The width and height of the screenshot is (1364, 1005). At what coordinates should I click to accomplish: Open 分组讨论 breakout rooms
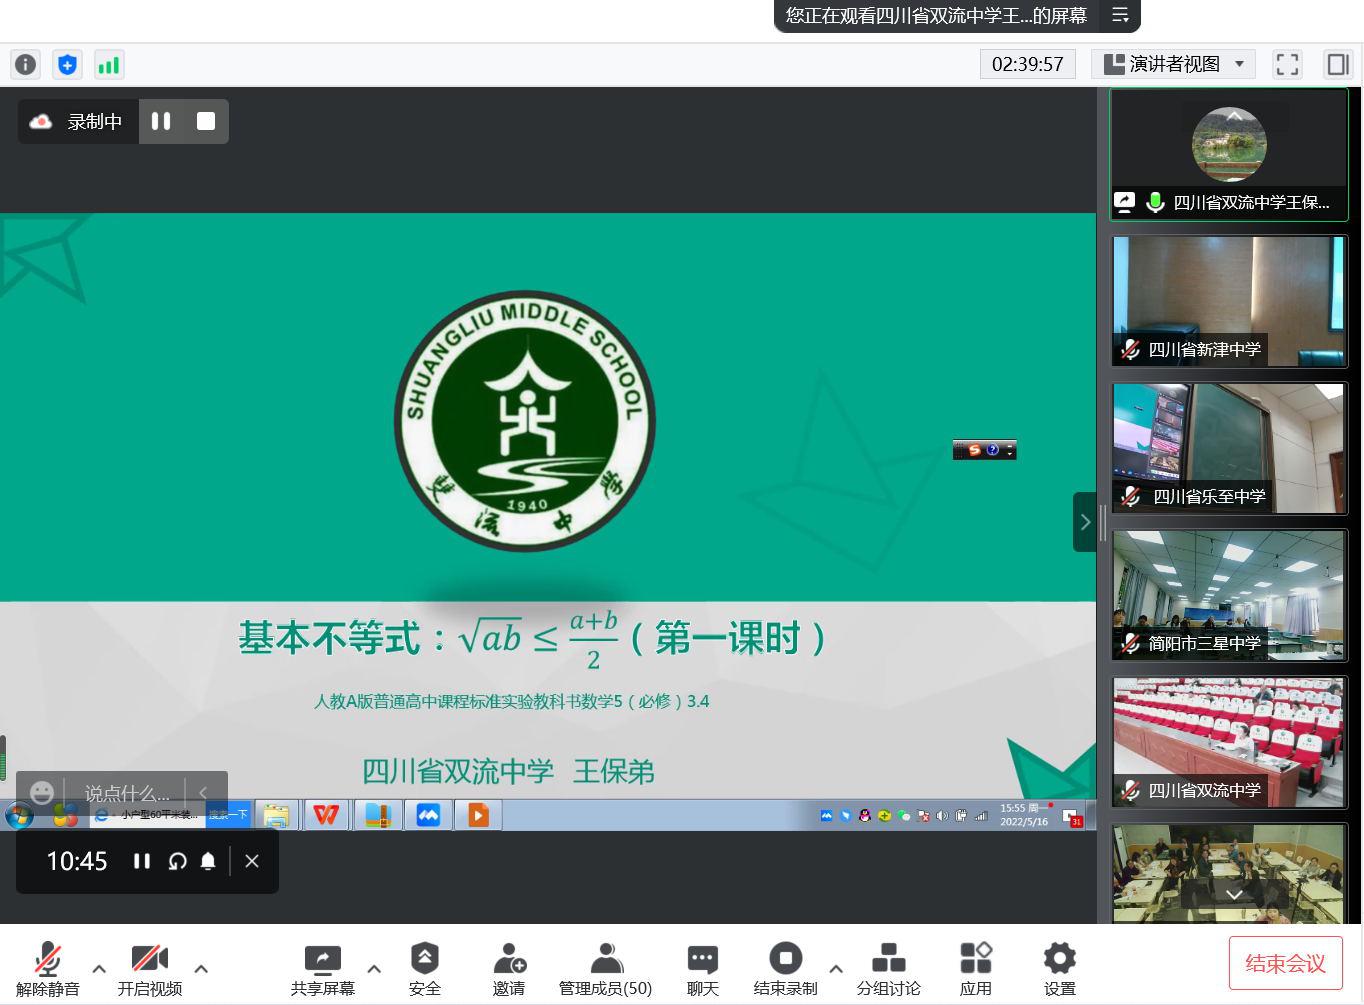click(x=888, y=969)
